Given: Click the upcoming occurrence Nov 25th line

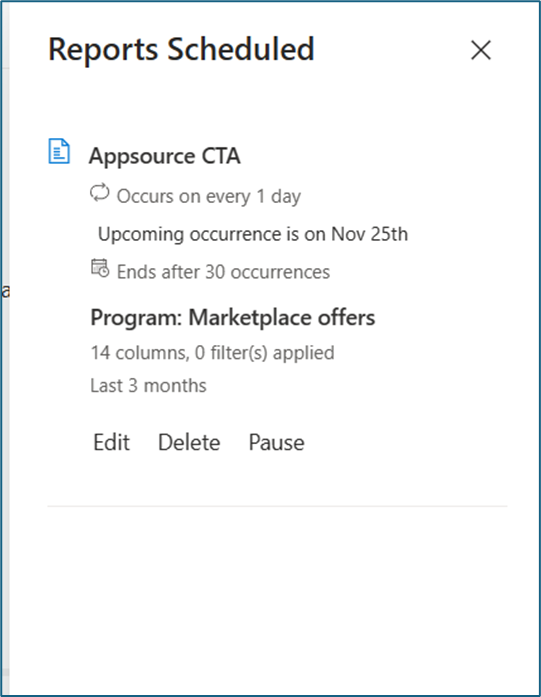Looking at the screenshot, I should (x=252, y=234).
